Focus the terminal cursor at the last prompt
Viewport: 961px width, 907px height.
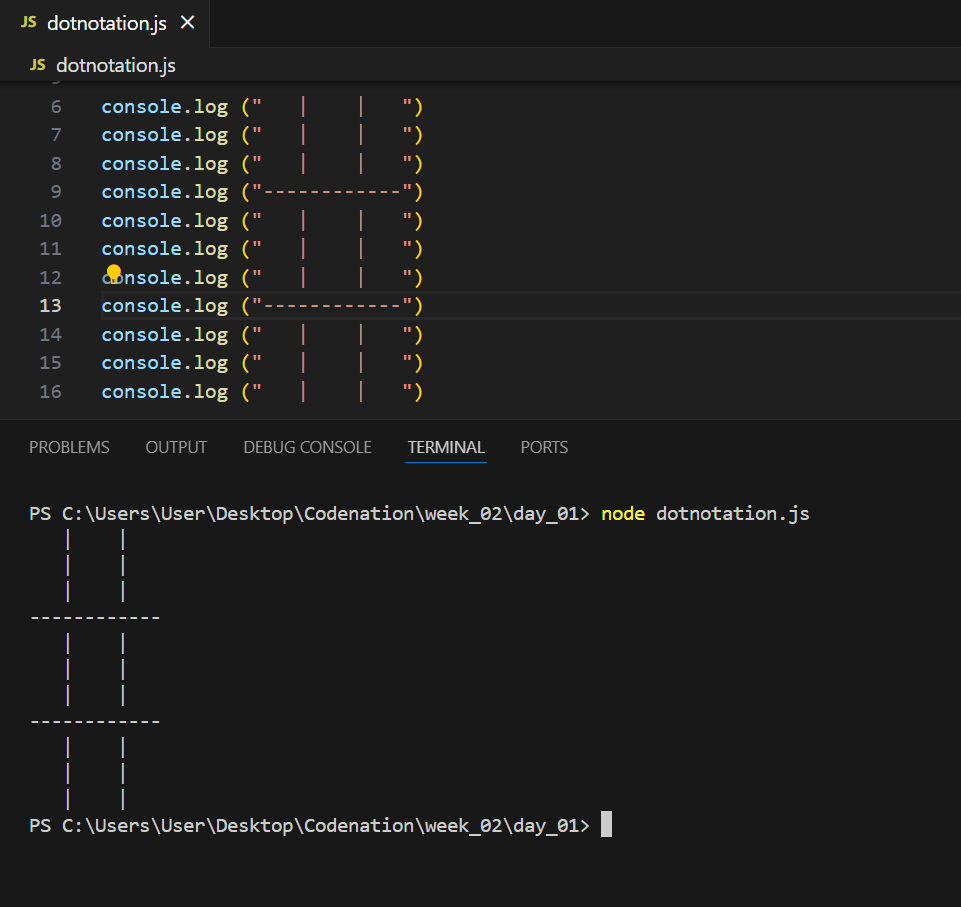click(x=606, y=824)
